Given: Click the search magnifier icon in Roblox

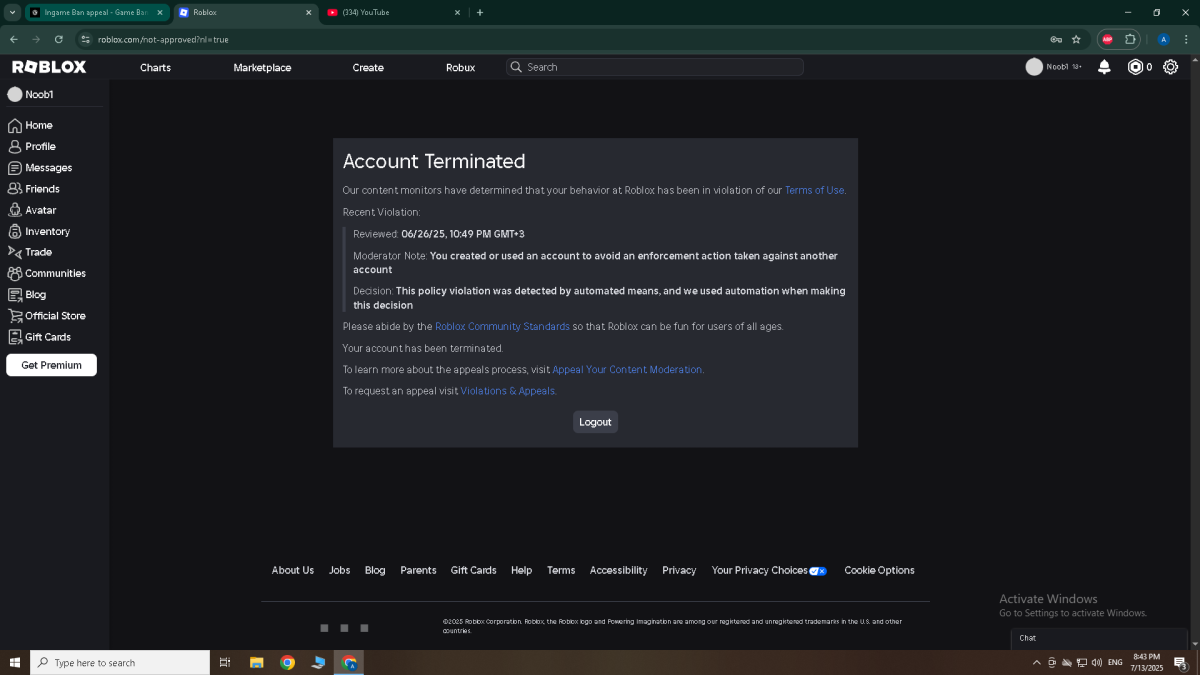Looking at the screenshot, I should [x=516, y=67].
